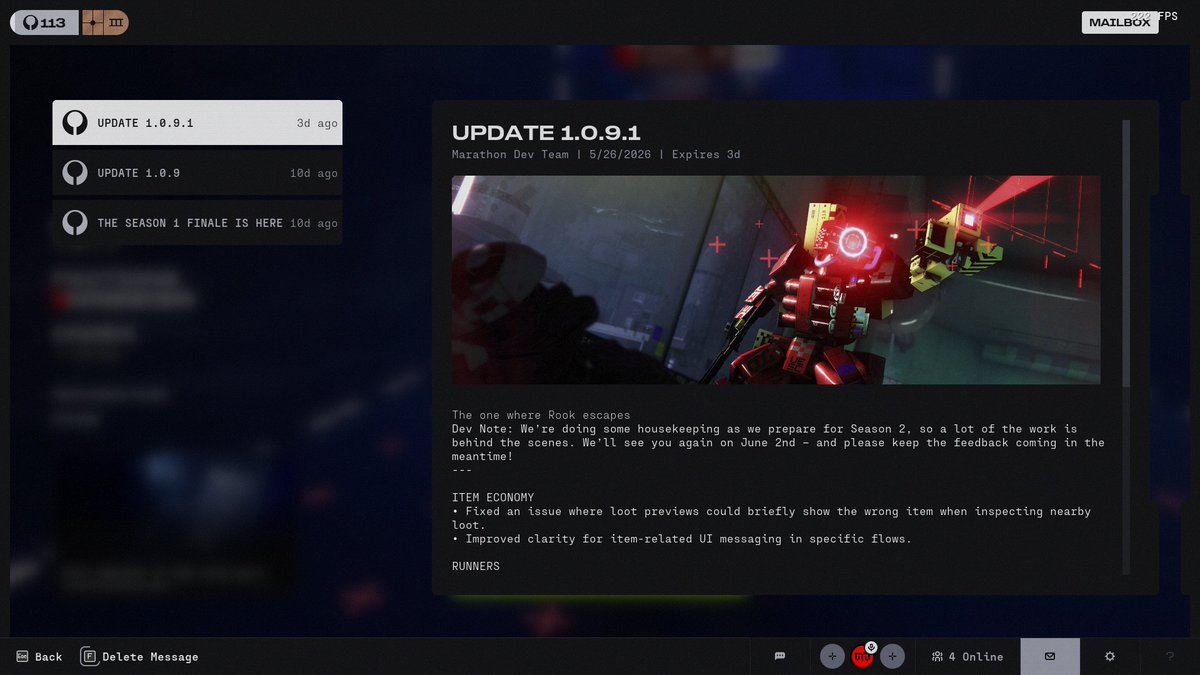Screen dimensions: 1200x675
Task: Open THE SEASON 1 FINALE IS HERE message
Action: [197, 223]
